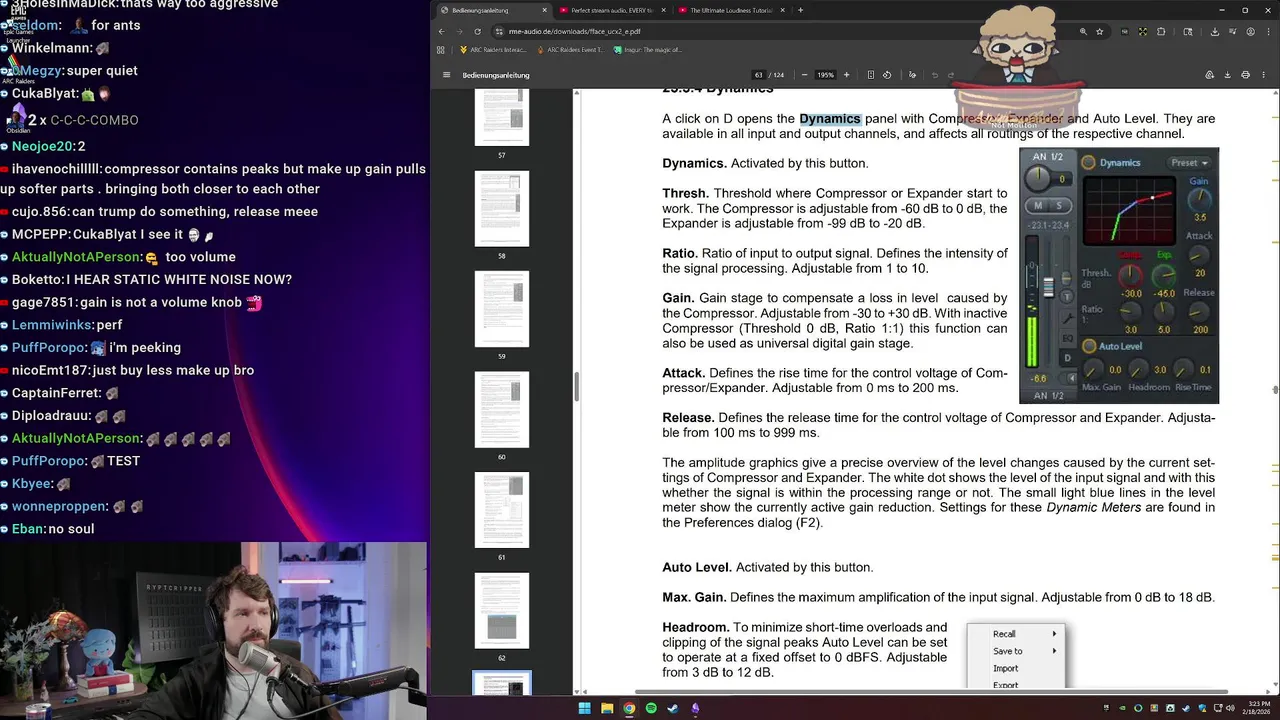The width and height of the screenshot is (1280, 720).
Task: Click Recall entry in pictured context menu
Action: (1004, 634)
